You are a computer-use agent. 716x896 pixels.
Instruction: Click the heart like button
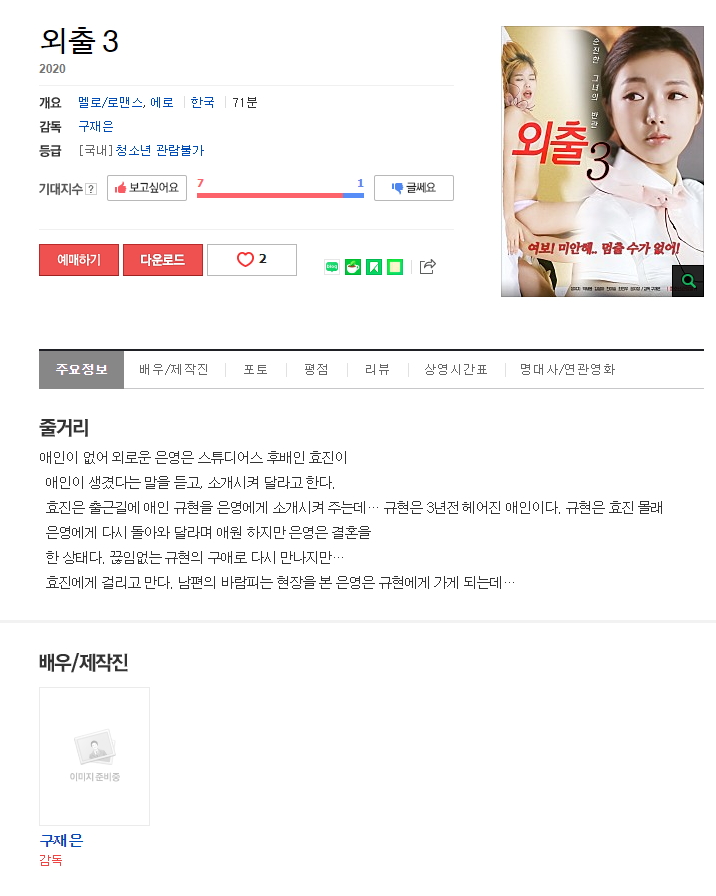[252, 260]
